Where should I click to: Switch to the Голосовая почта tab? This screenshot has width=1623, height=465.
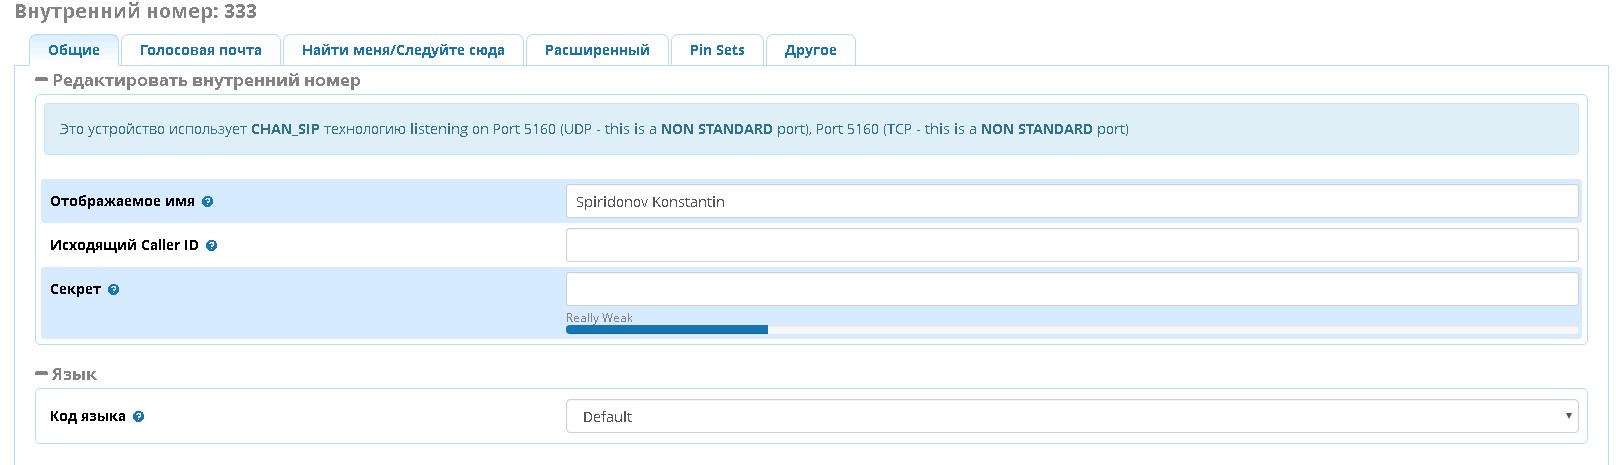201,50
